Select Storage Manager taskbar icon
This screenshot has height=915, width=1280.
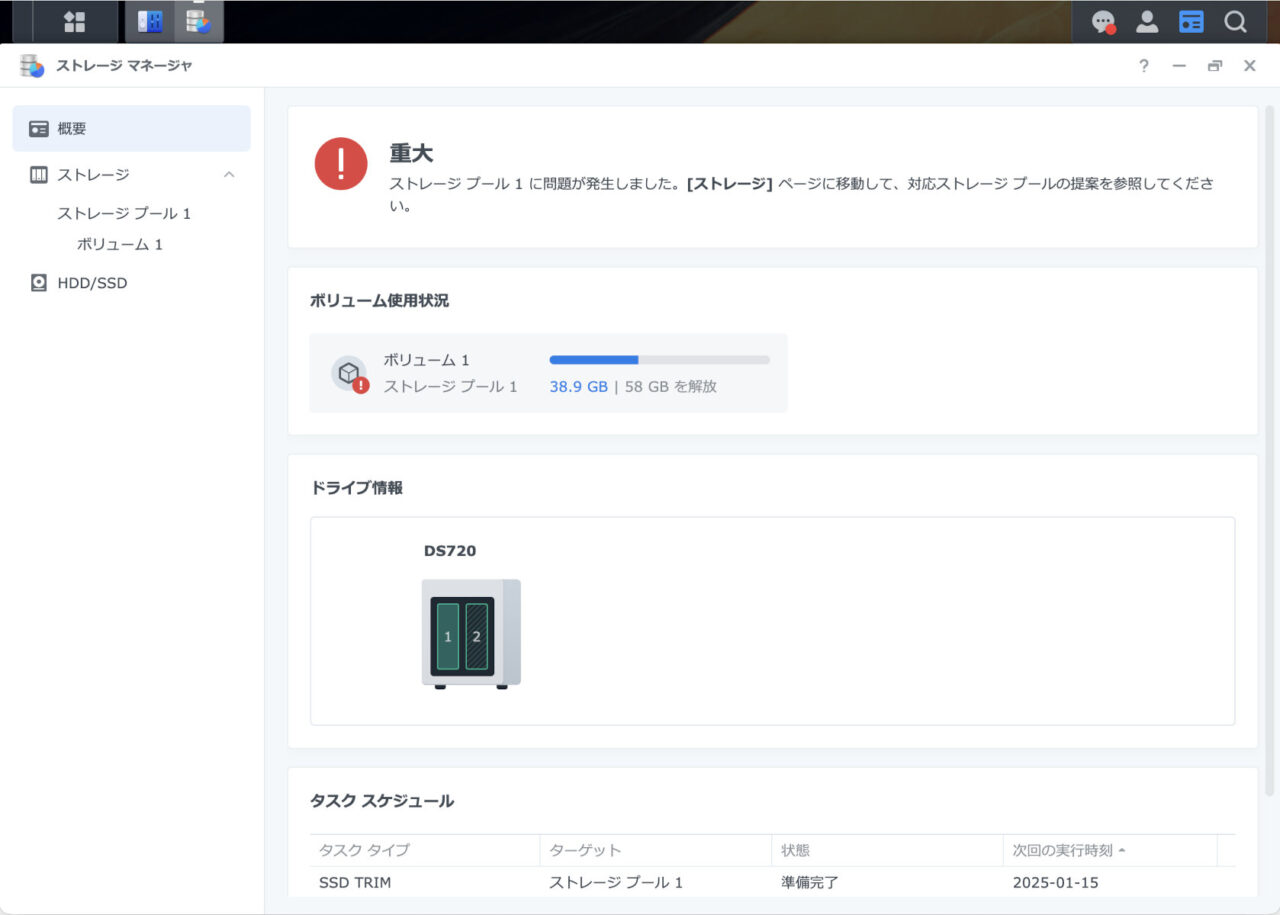199,21
